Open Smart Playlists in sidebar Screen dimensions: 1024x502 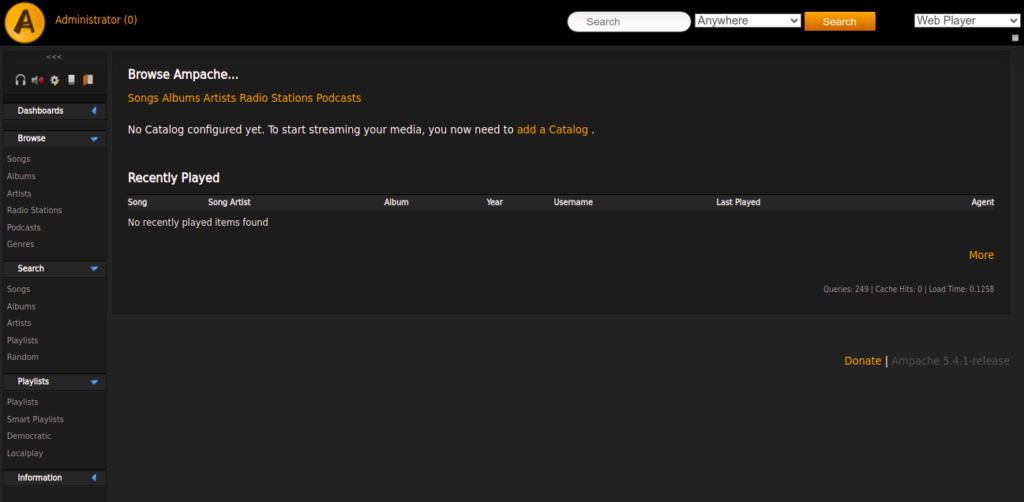35,419
